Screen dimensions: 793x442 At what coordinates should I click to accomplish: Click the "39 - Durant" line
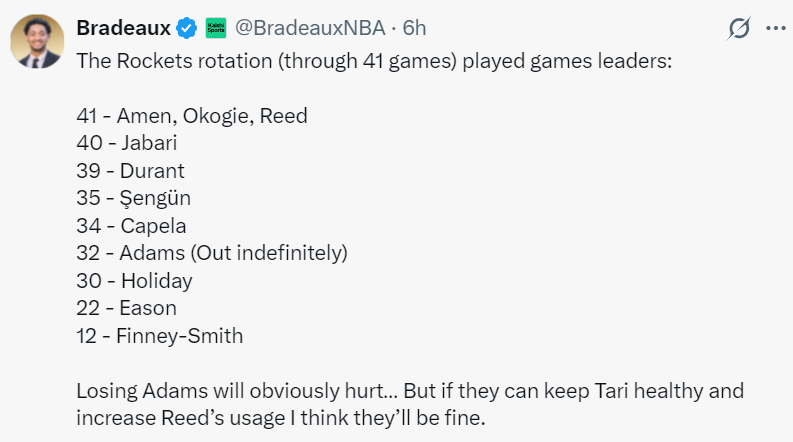coord(130,171)
